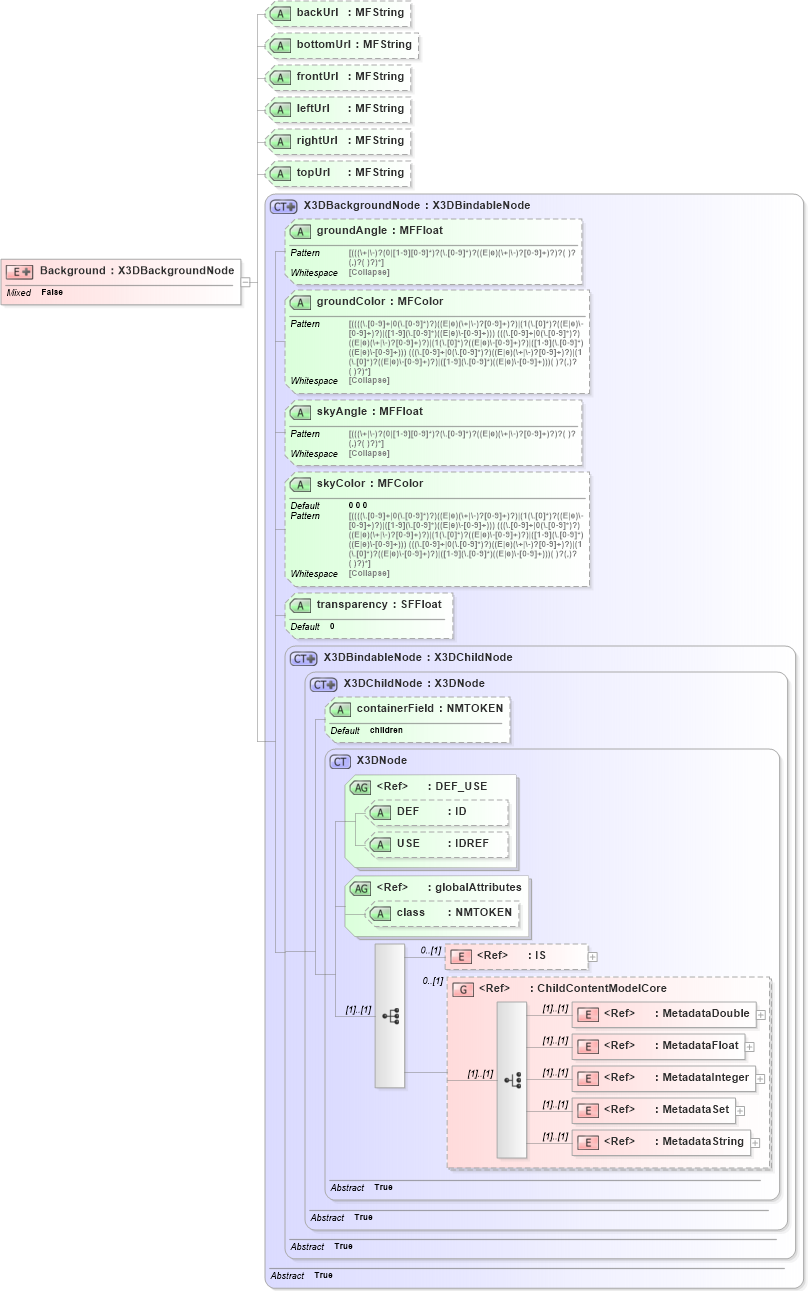Click the rightUrl attribute icon
808x1291 pixels.
(281, 141)
